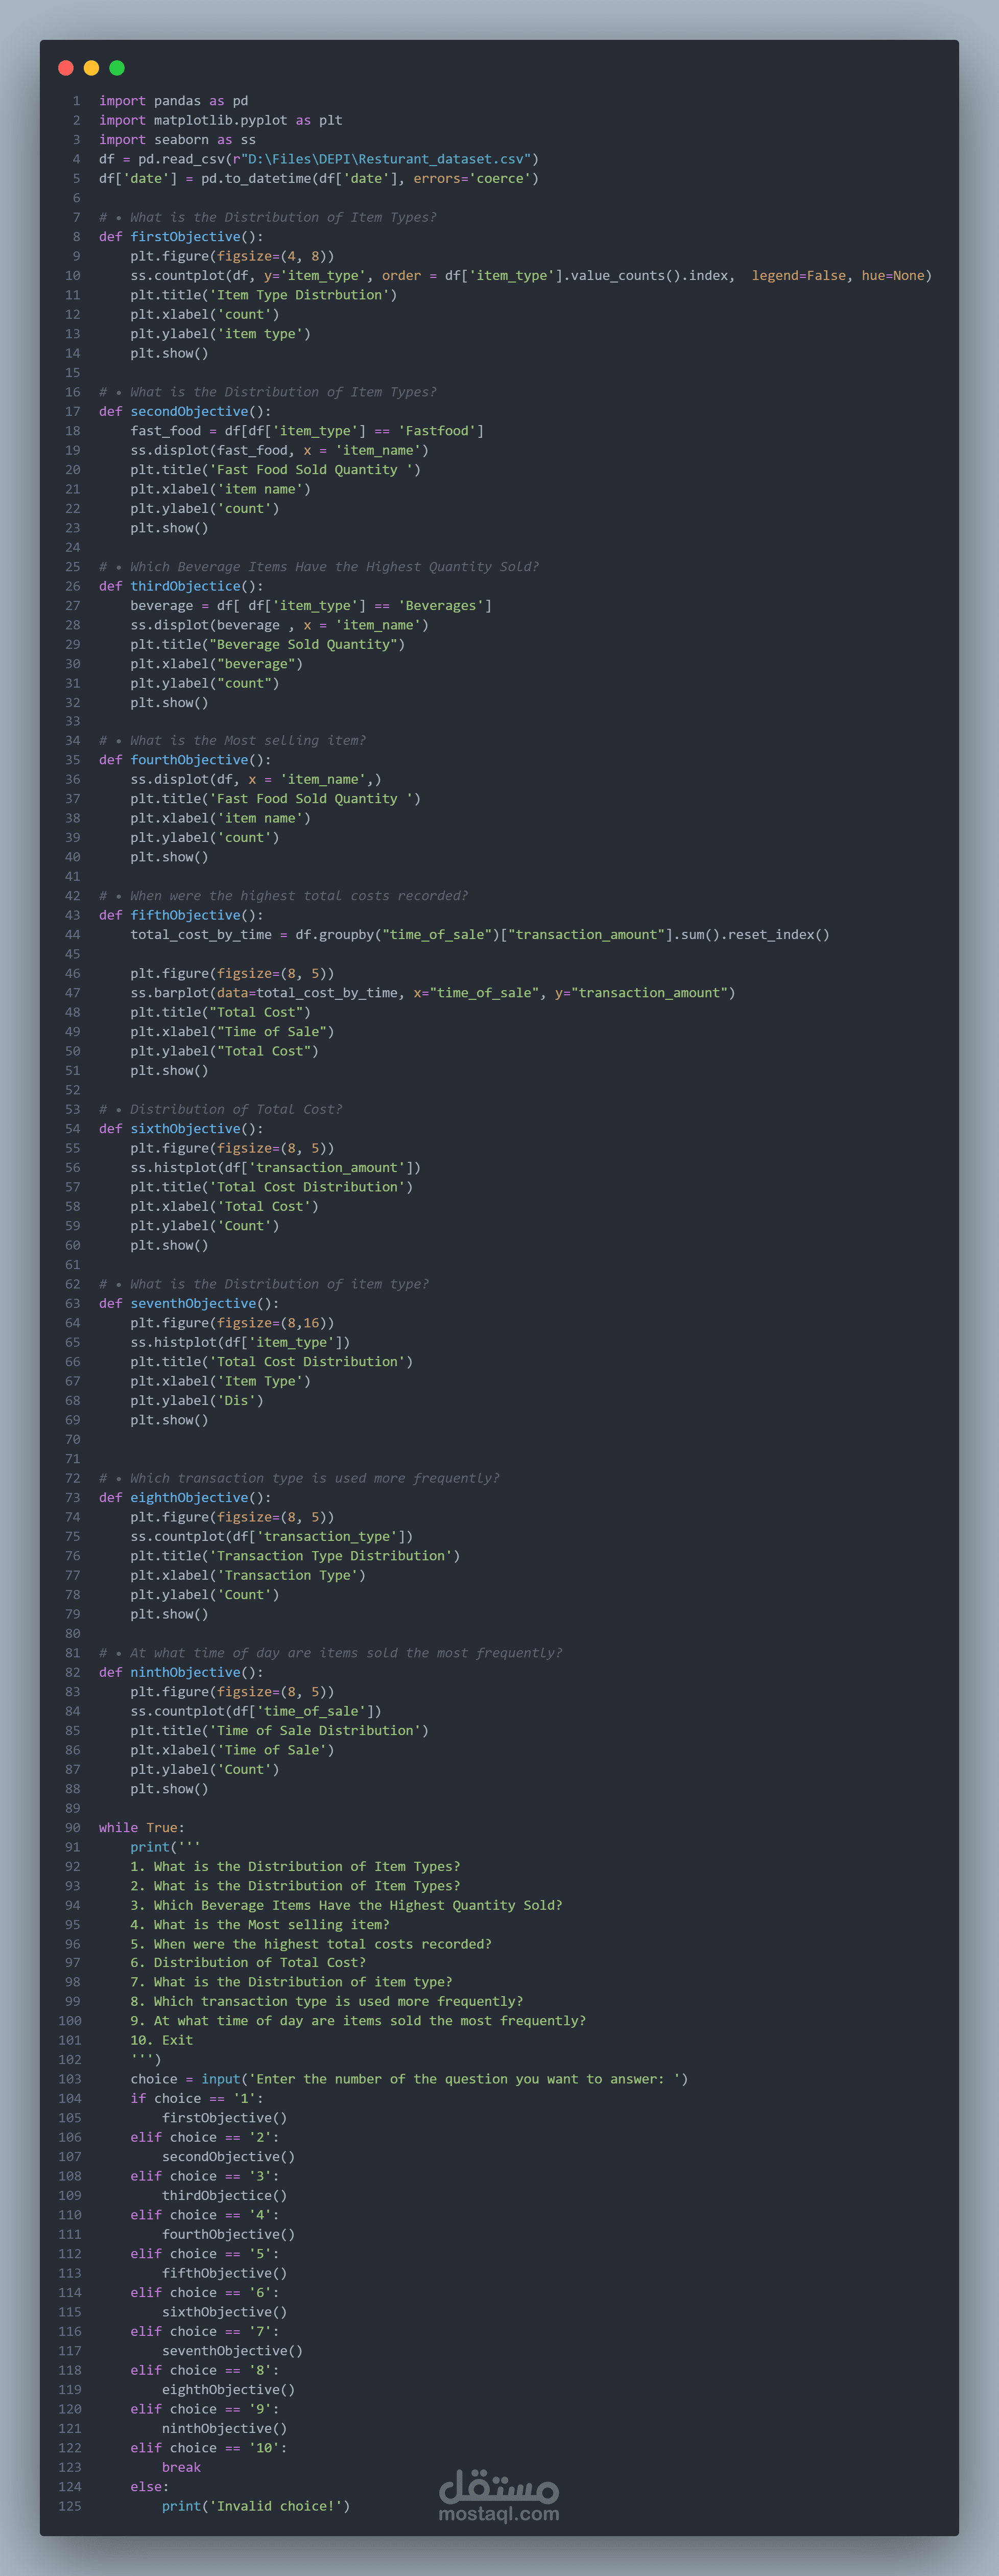Click the 'fast_food = df[...]' assignment line
999x2576 pixels.
[307, 431]
